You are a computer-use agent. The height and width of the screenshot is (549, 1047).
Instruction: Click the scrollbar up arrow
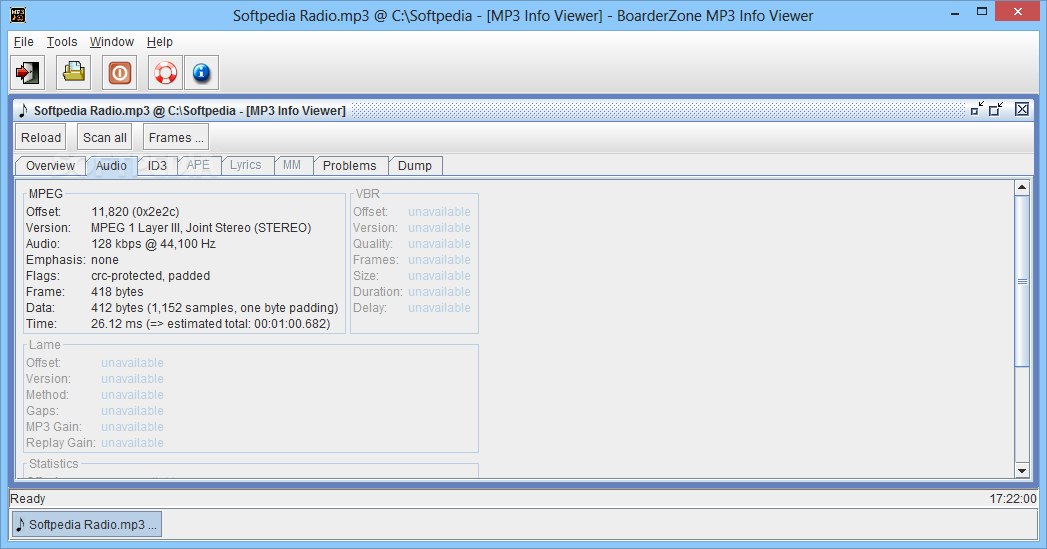1022,188
